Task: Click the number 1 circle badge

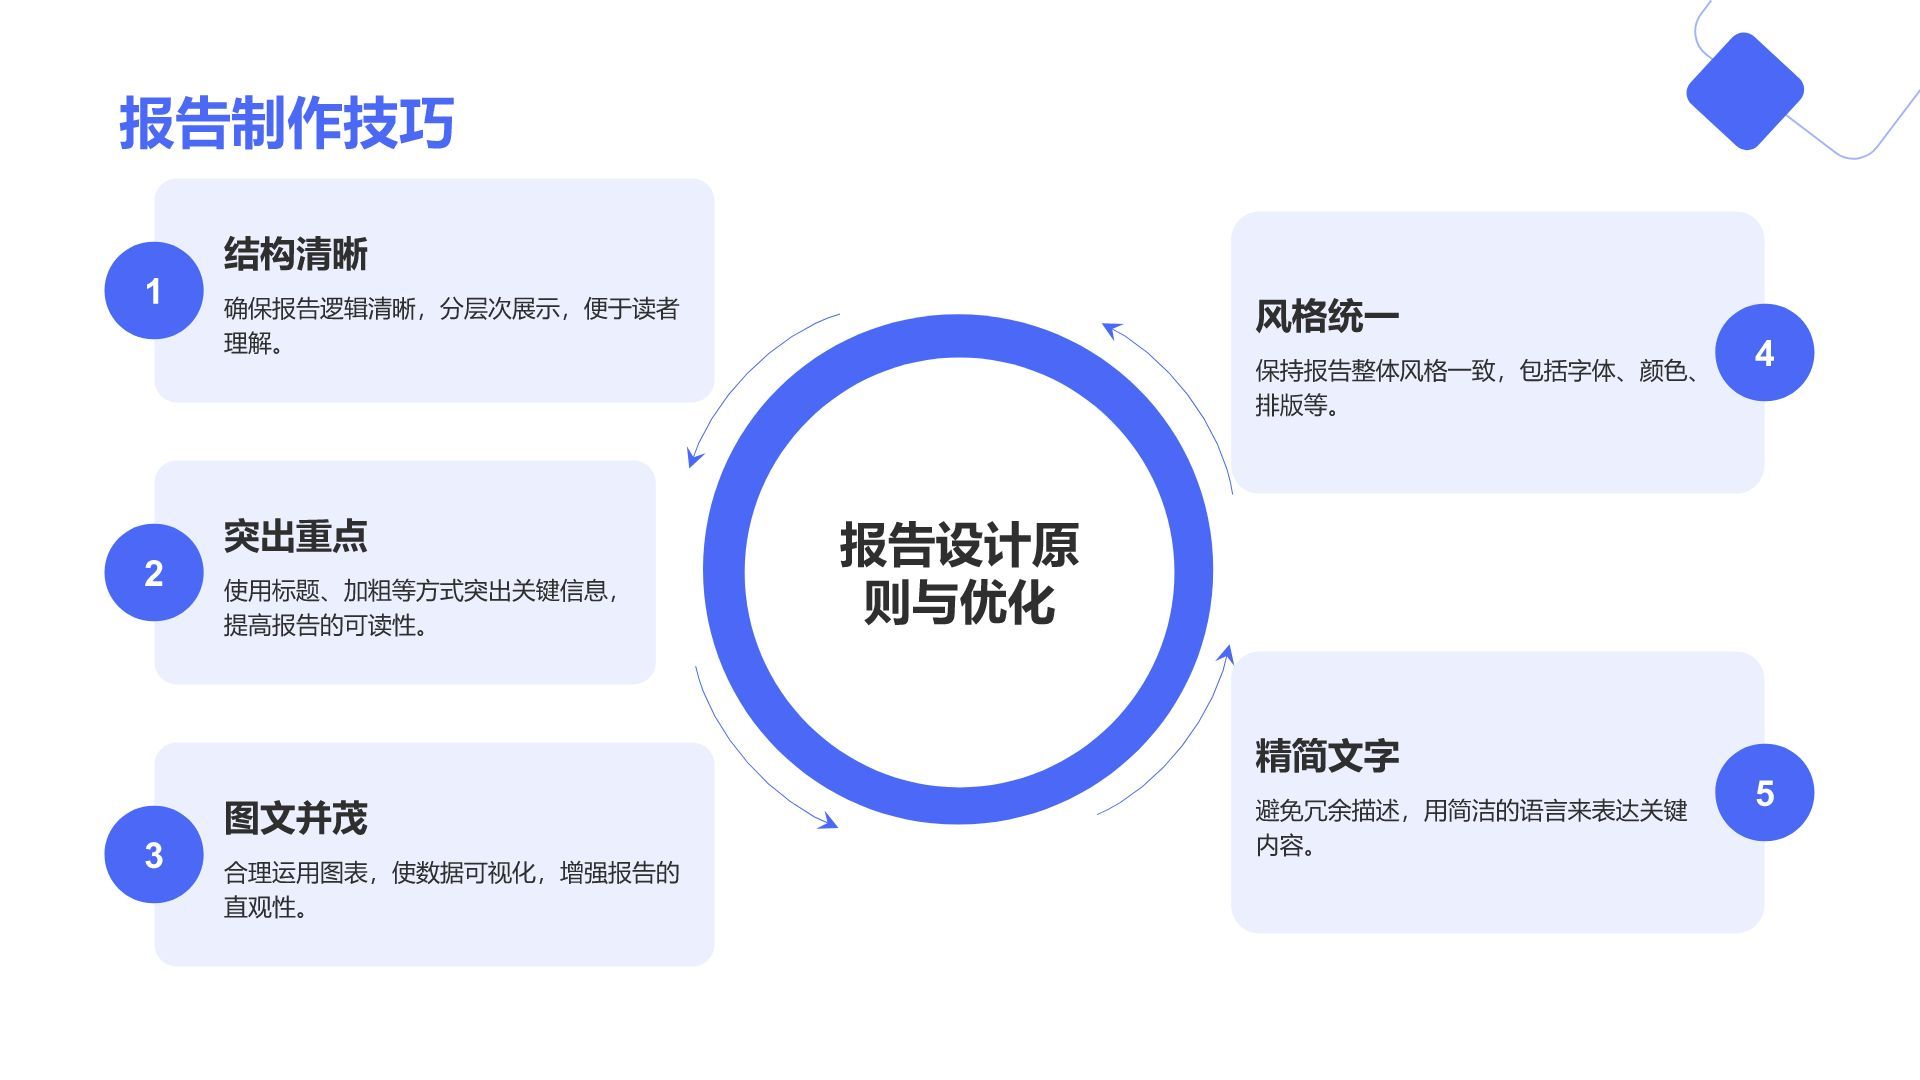Action: point(154,291)
